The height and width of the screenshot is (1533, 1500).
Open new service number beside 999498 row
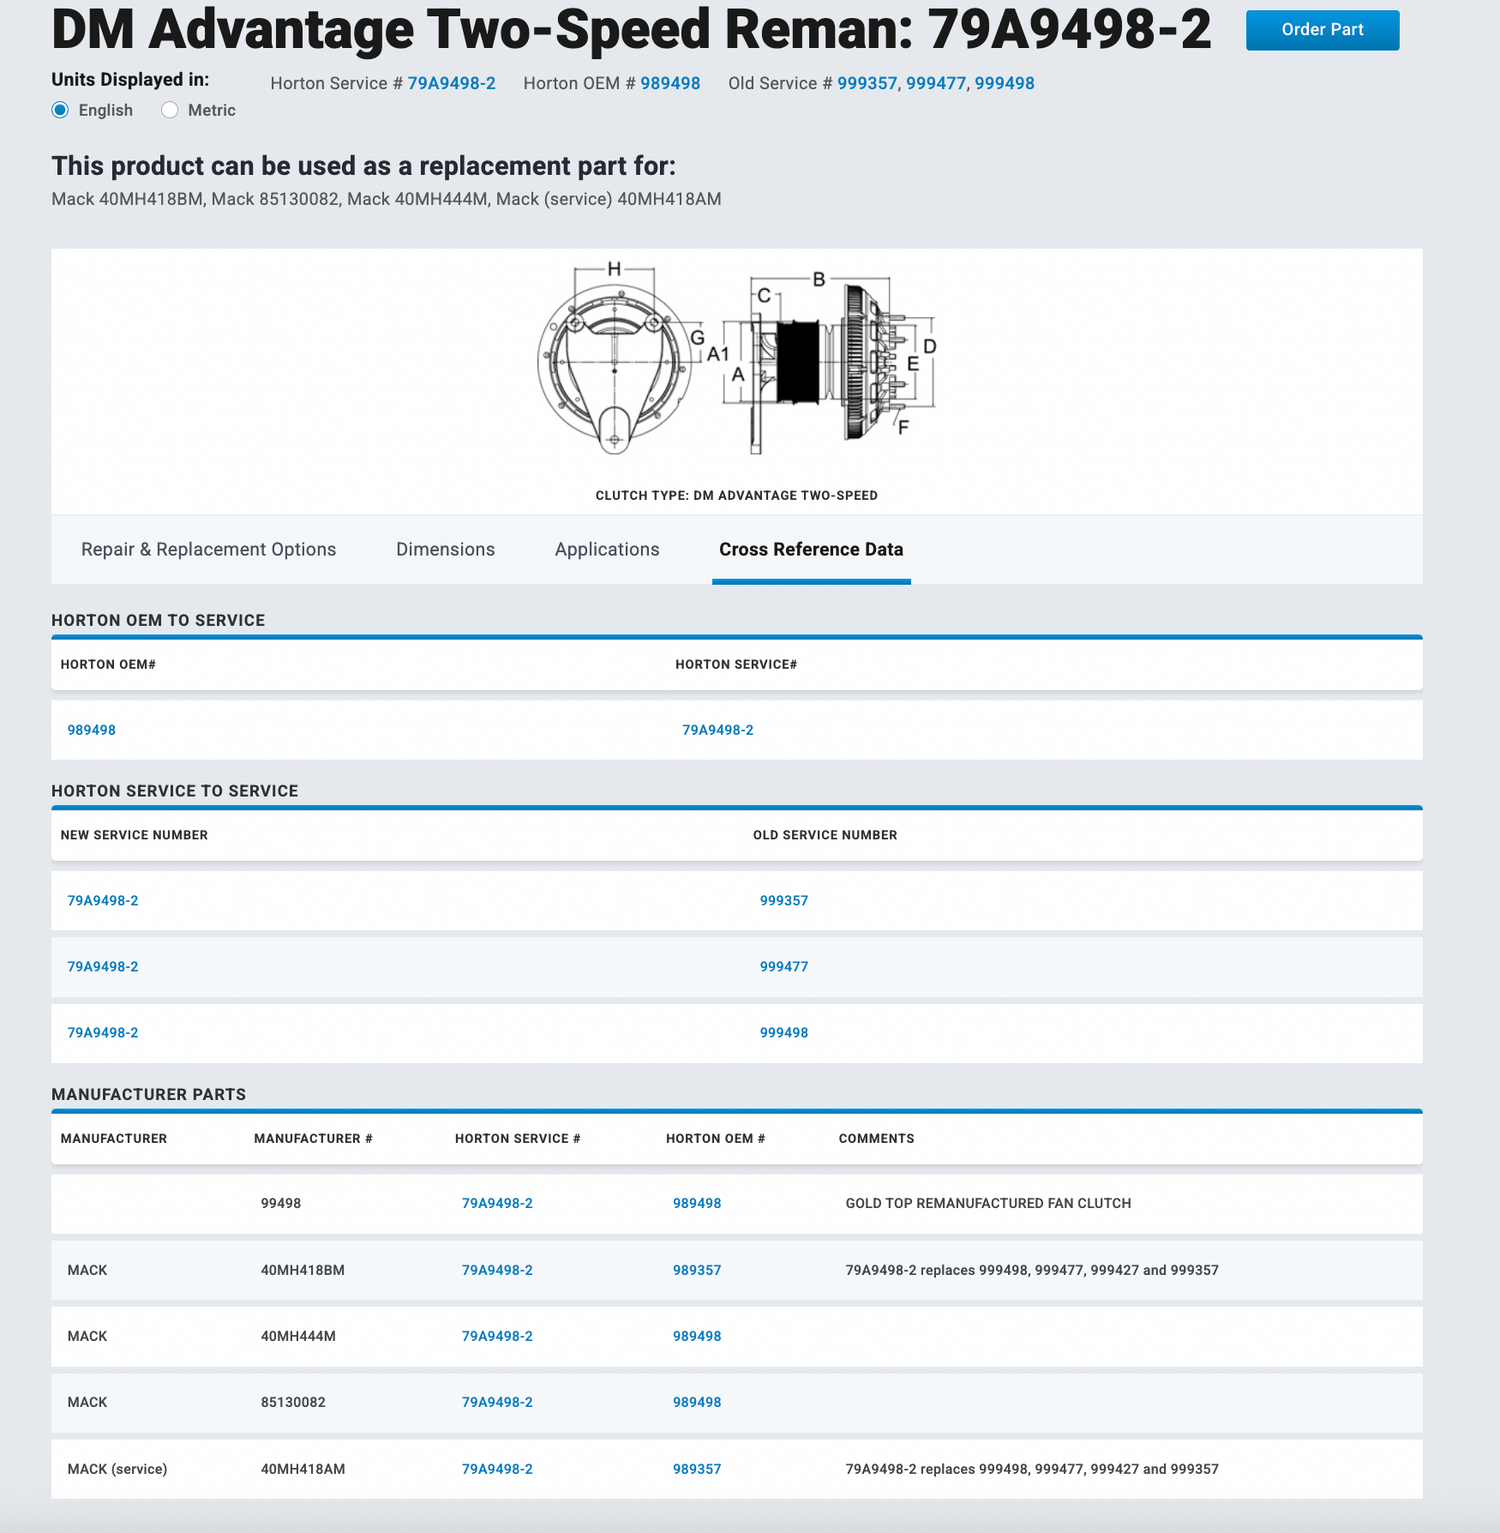click(103, 1033)
